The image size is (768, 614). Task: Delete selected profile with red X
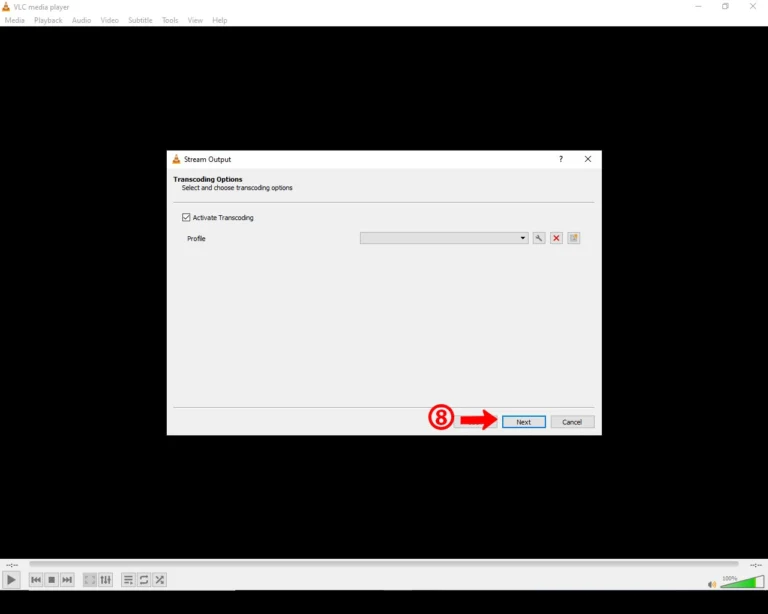tap(556, 238)
